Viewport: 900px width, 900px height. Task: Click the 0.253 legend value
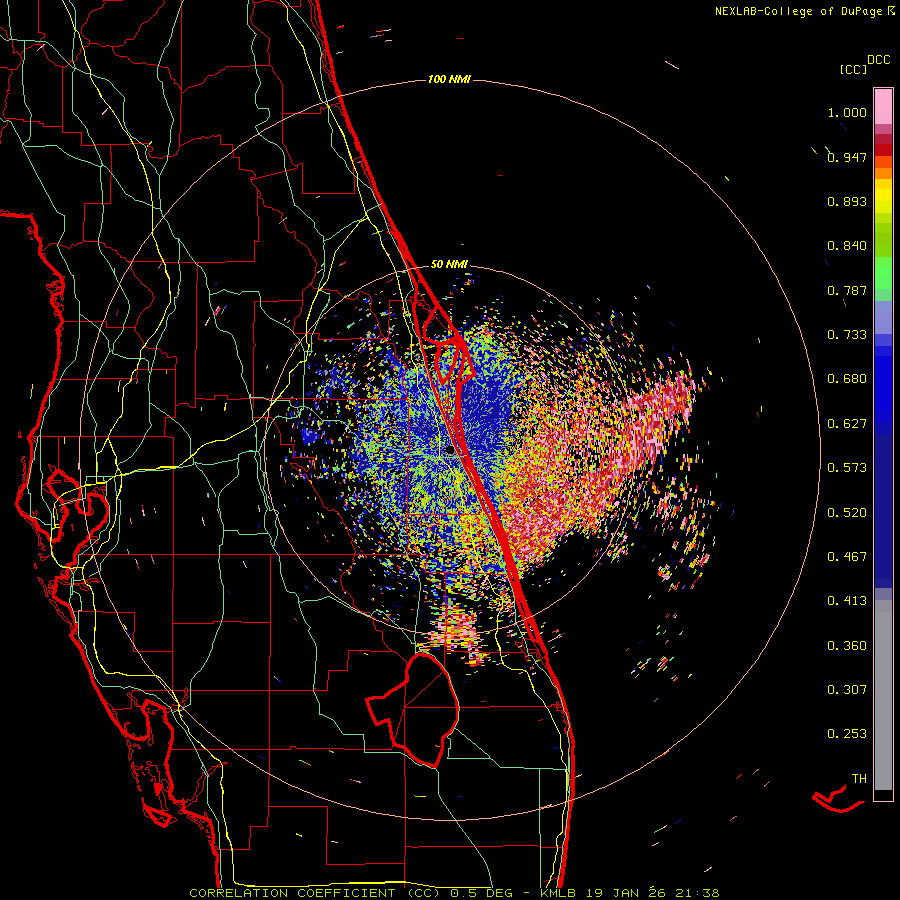click(x=847, y=734)
